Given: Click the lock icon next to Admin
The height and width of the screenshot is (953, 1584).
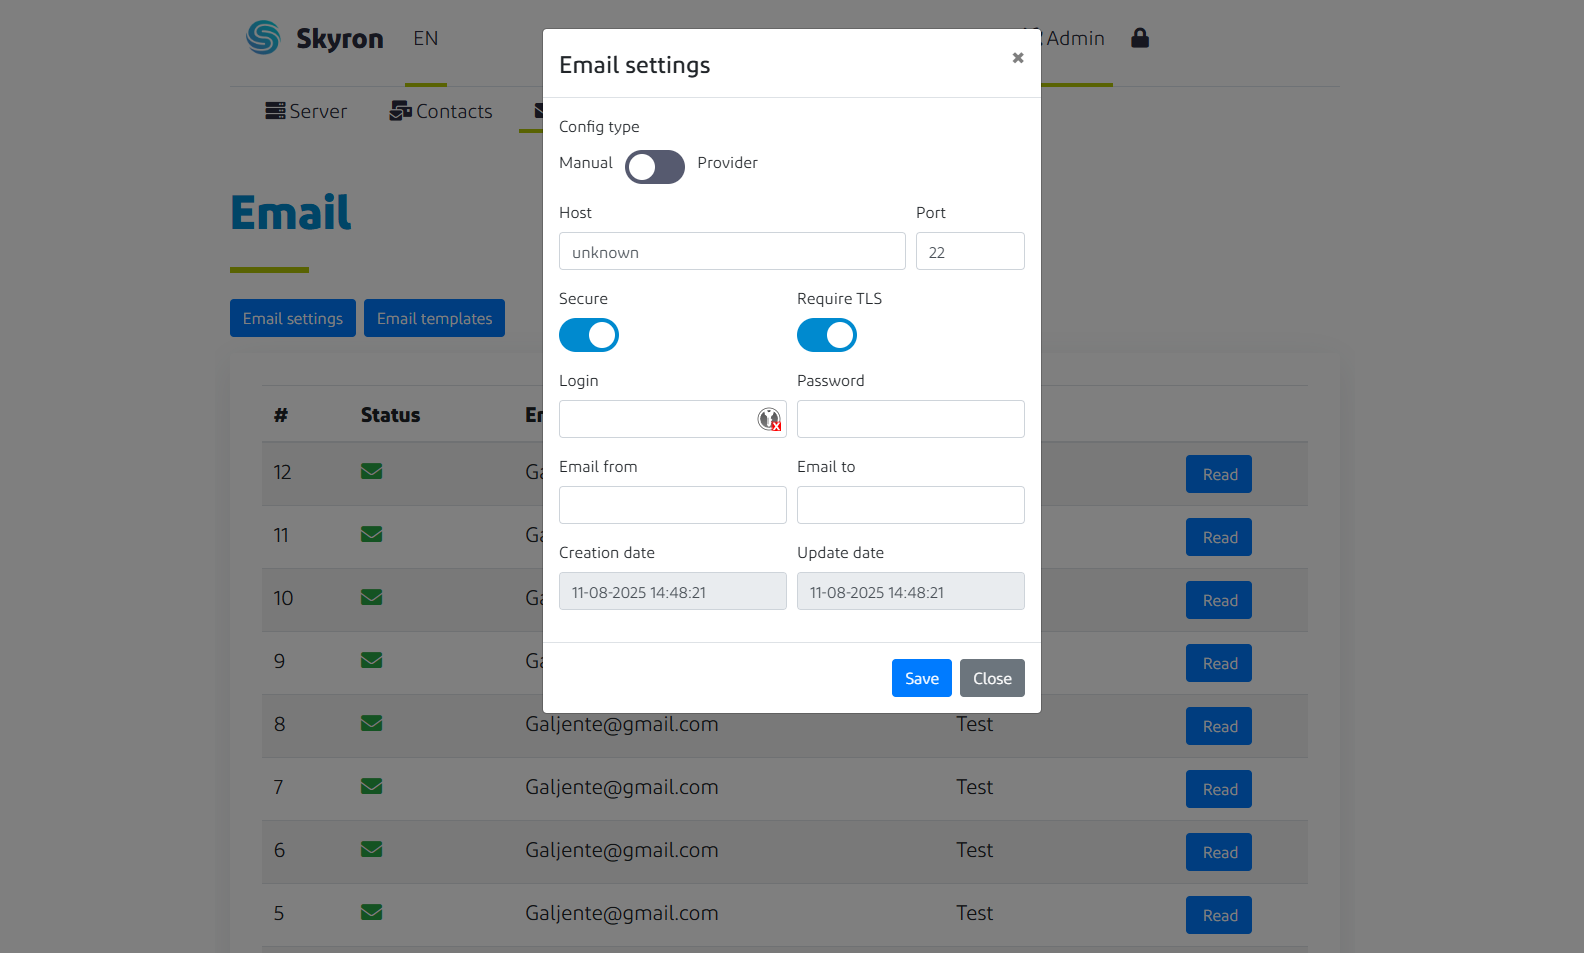Looking at the screenshot, I should tap(1140, 38).
